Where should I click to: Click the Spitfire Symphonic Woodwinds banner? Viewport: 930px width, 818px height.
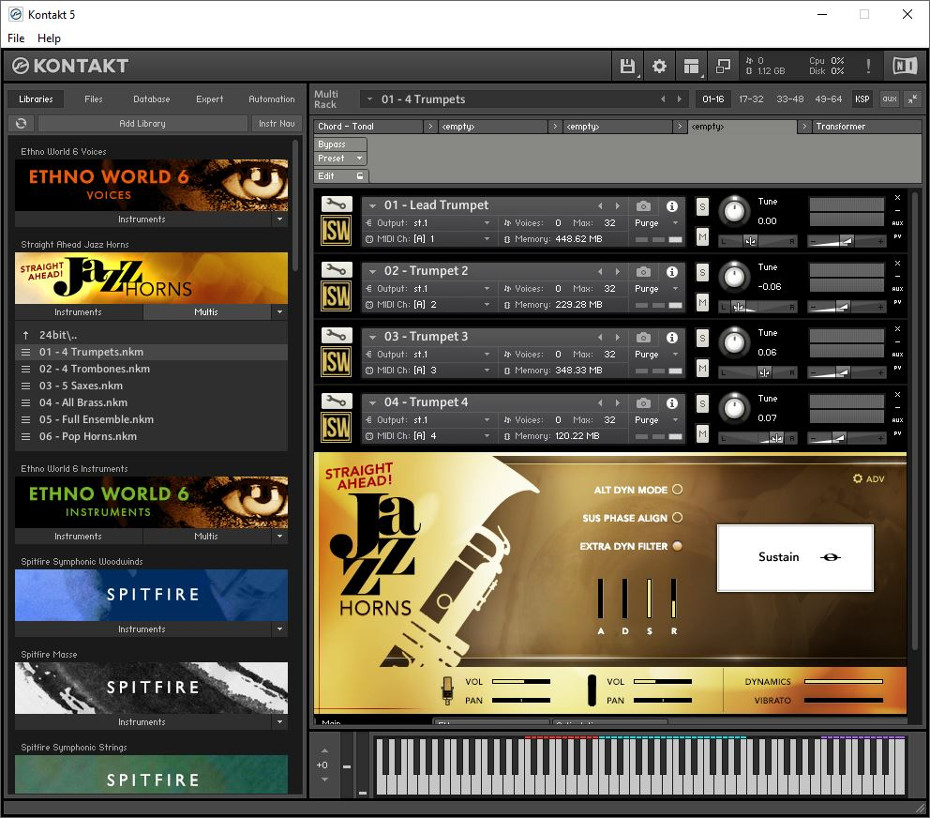[151, 595]
